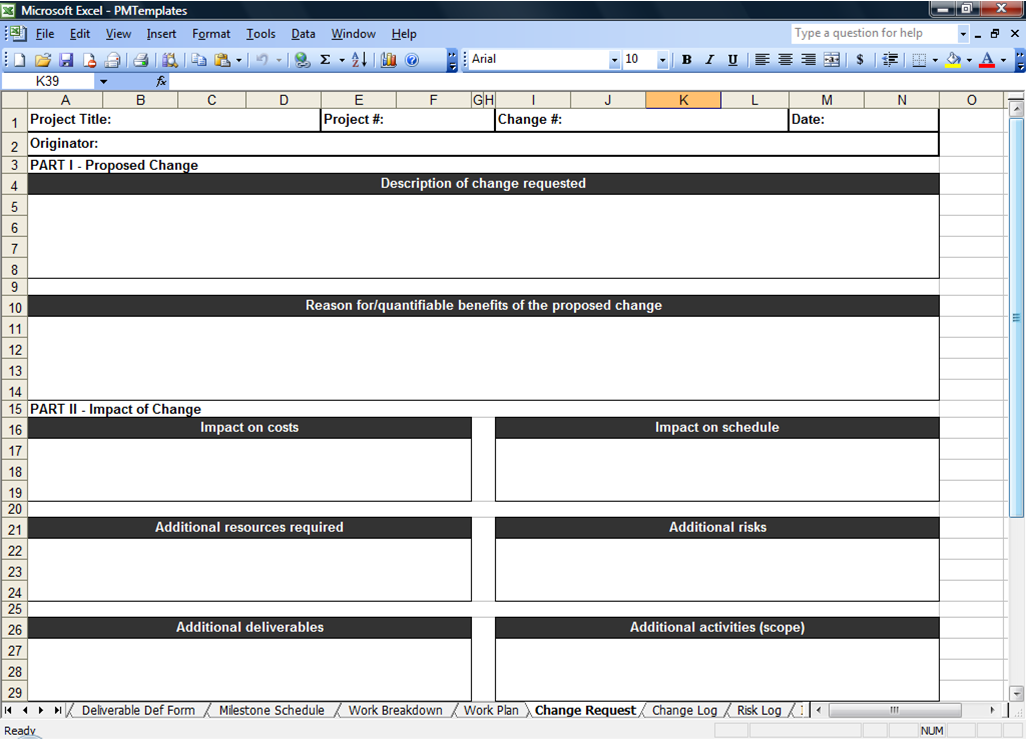Click the E-mail envelope toolbar icon
The width and height of the screenshot is (1026, 739).
[113, 60]
